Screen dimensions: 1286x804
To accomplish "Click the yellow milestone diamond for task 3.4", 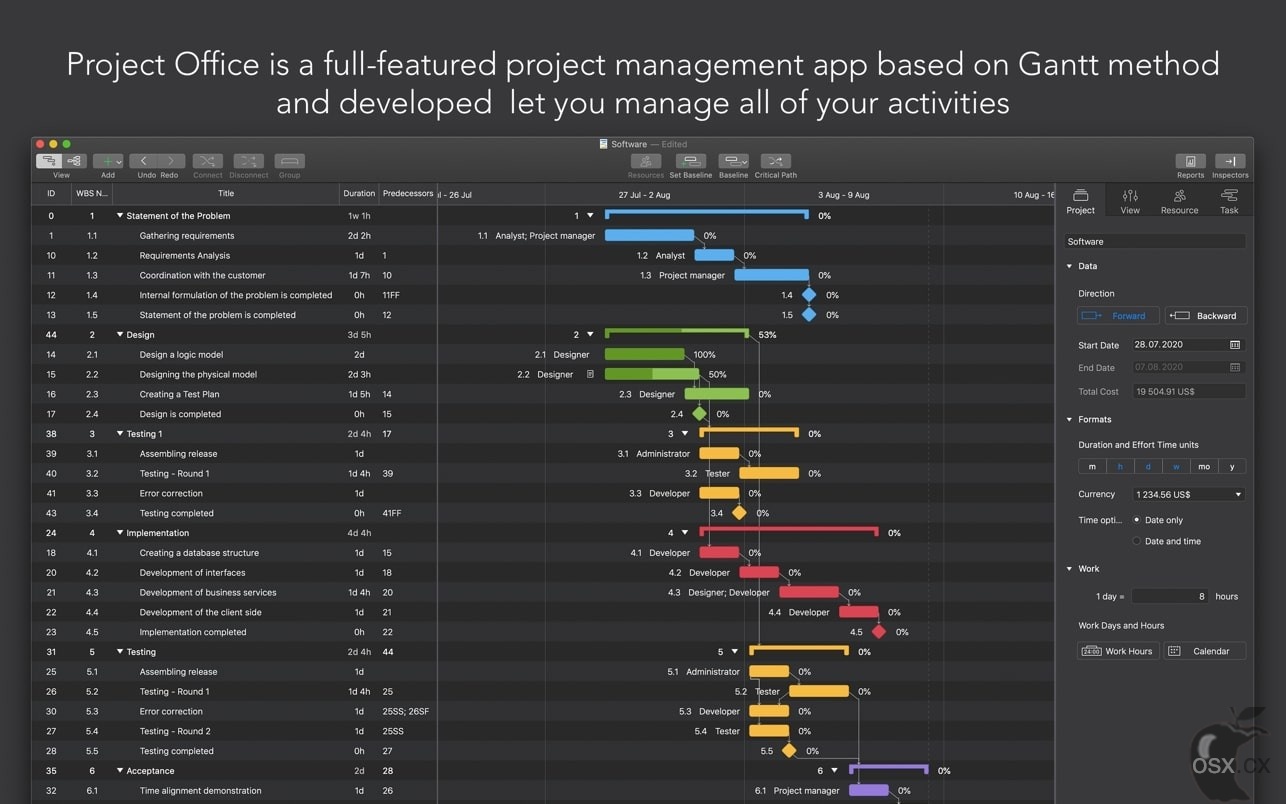I will pos(739,513).
